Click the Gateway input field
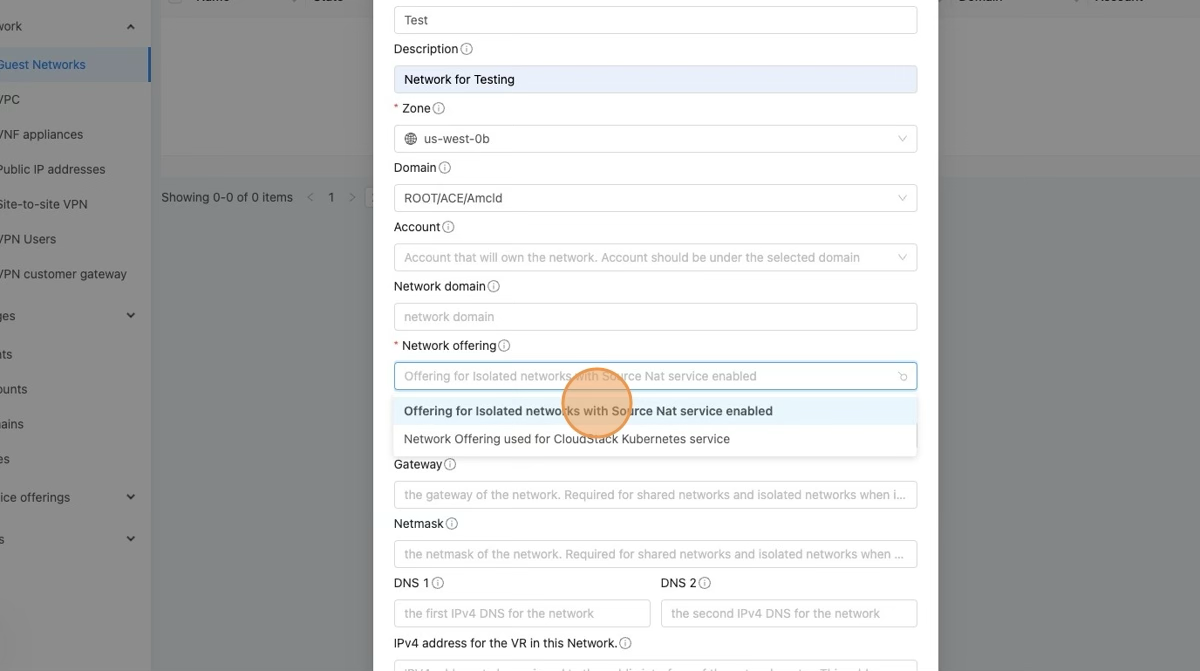This screenshot has height=671, width=1200. 655,495
